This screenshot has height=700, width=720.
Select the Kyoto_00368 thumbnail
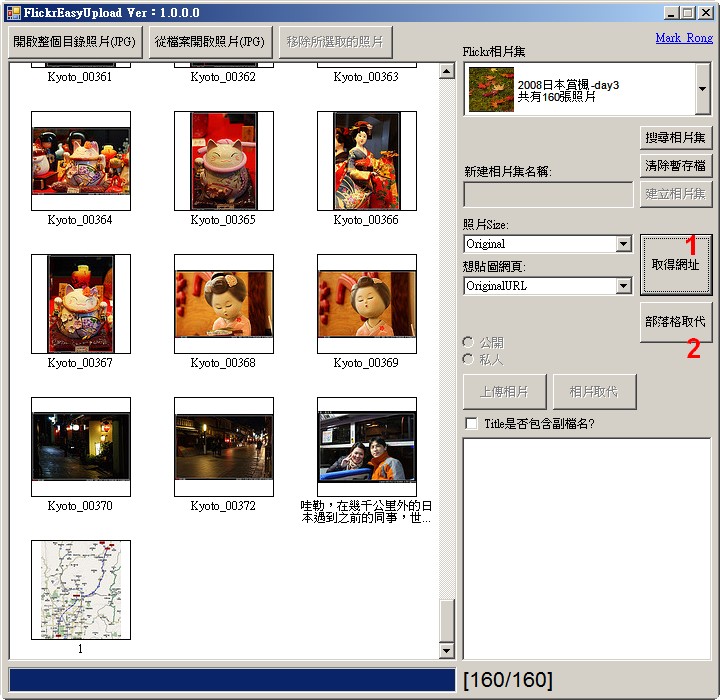(x=224, y=304)
